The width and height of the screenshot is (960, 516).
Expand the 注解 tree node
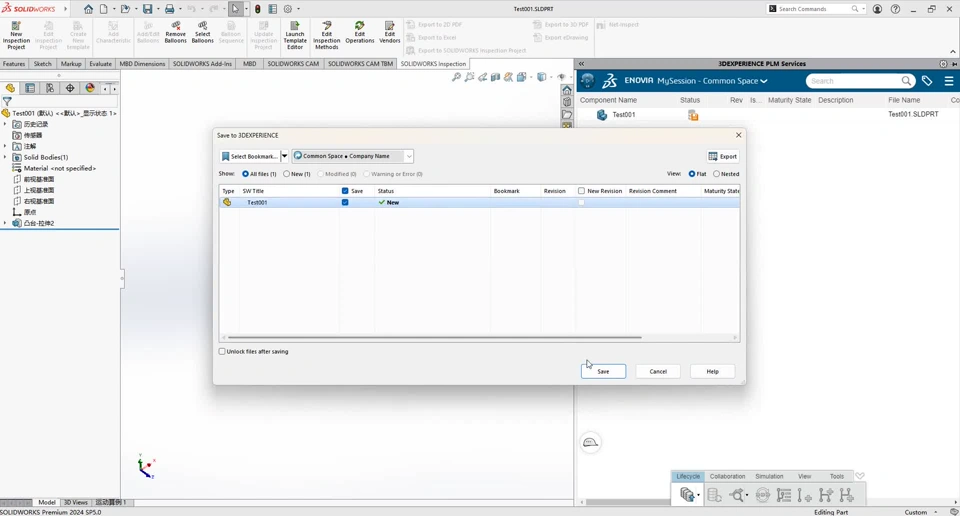click(5, 146)
